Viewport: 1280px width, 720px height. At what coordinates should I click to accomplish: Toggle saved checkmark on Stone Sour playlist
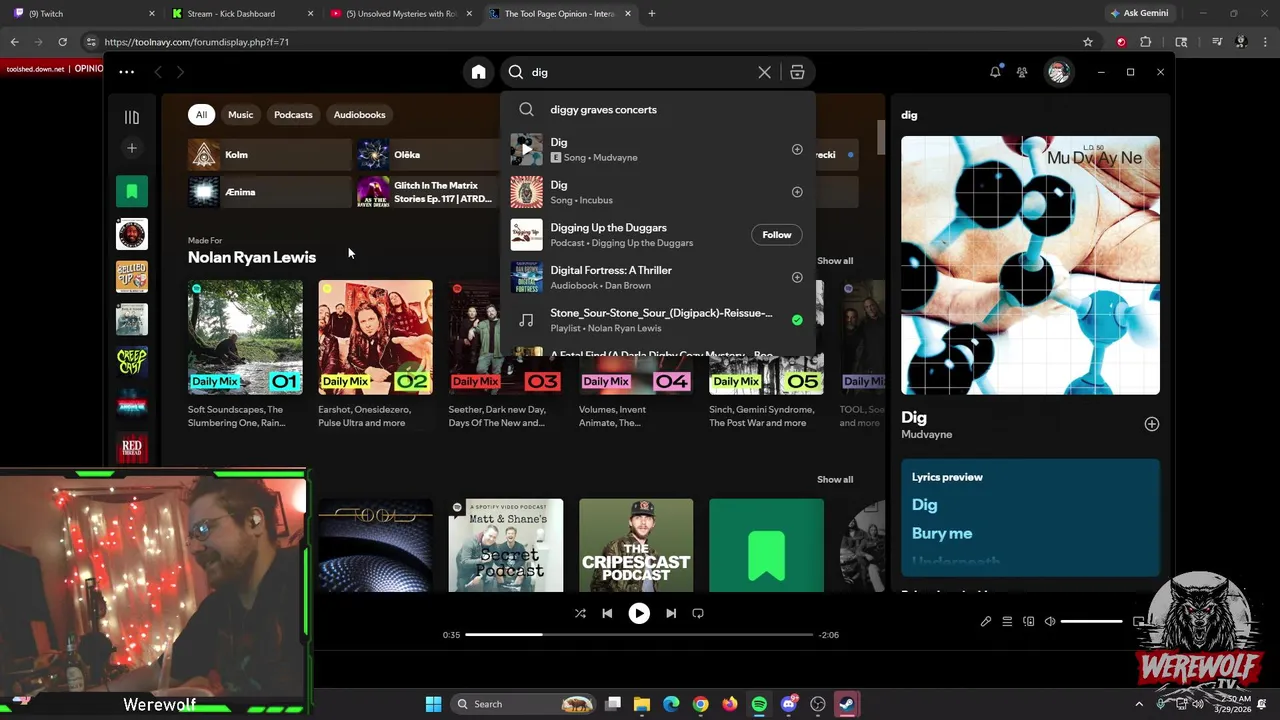[x=797, y=320]
